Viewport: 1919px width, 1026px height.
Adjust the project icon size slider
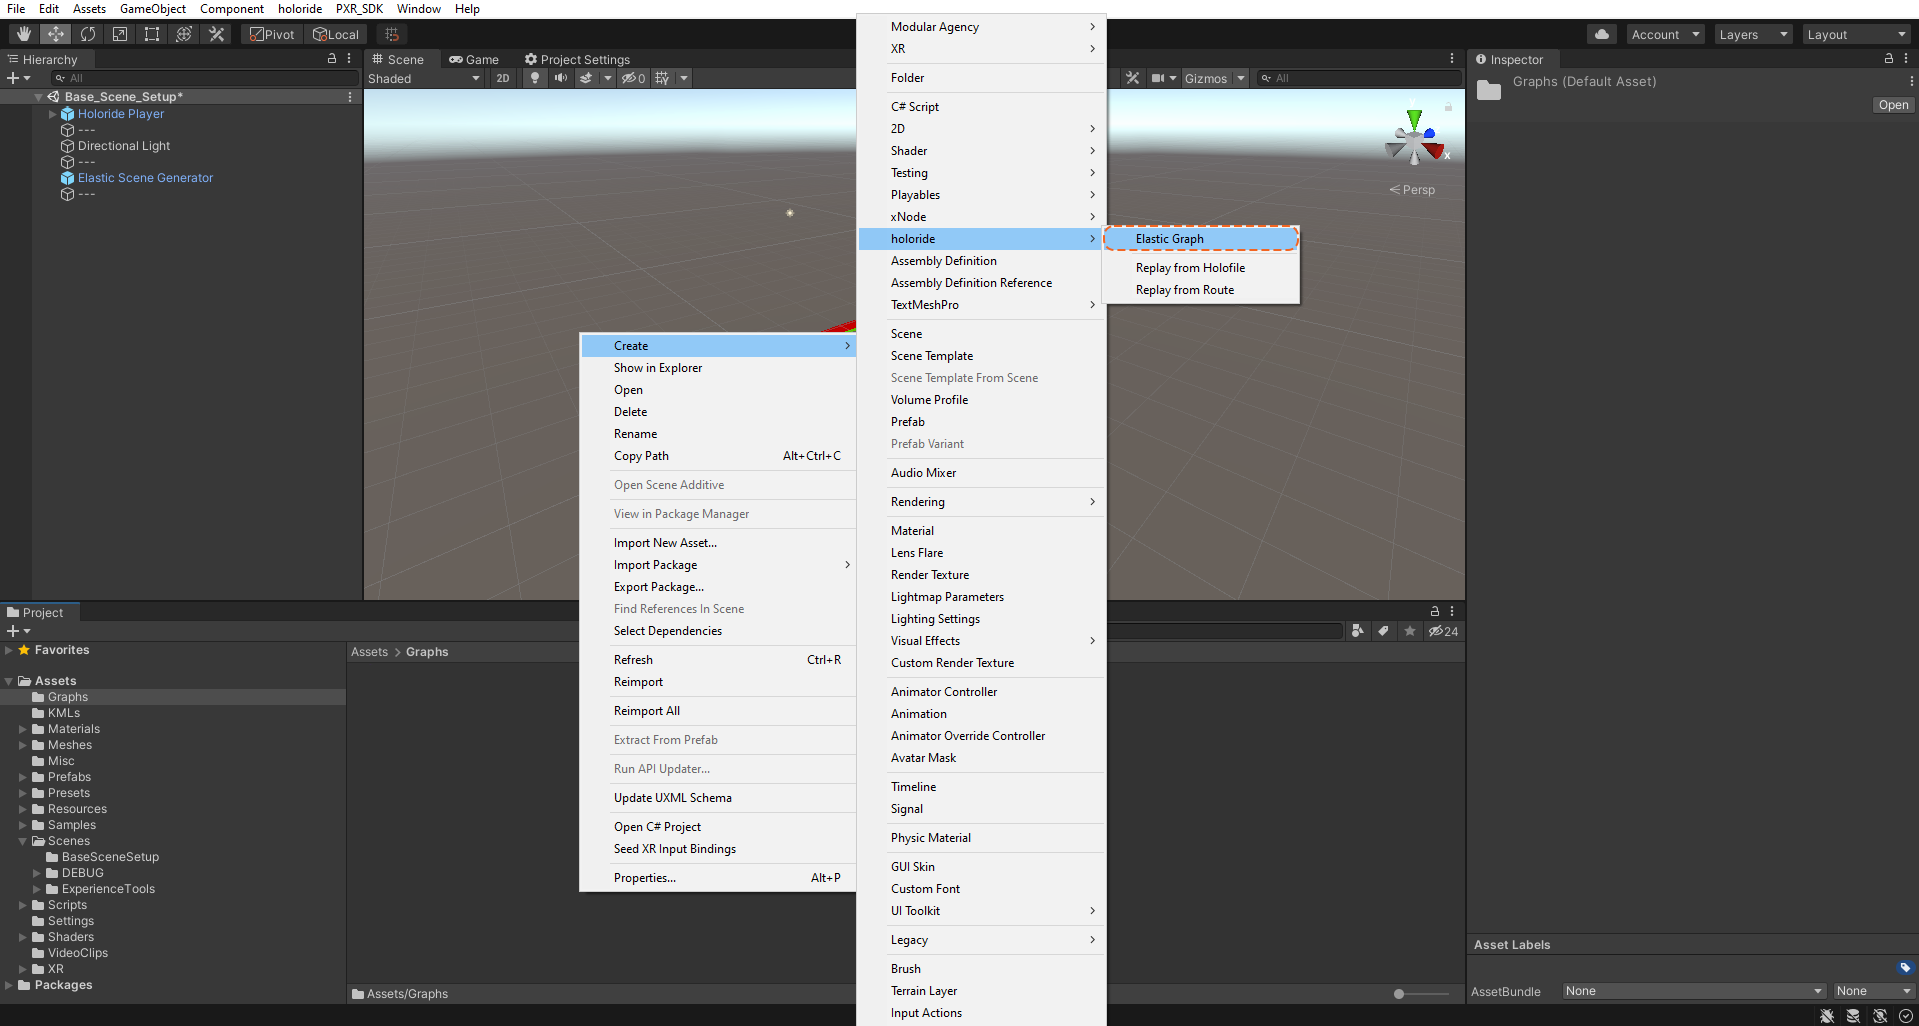coord(1399,993)
